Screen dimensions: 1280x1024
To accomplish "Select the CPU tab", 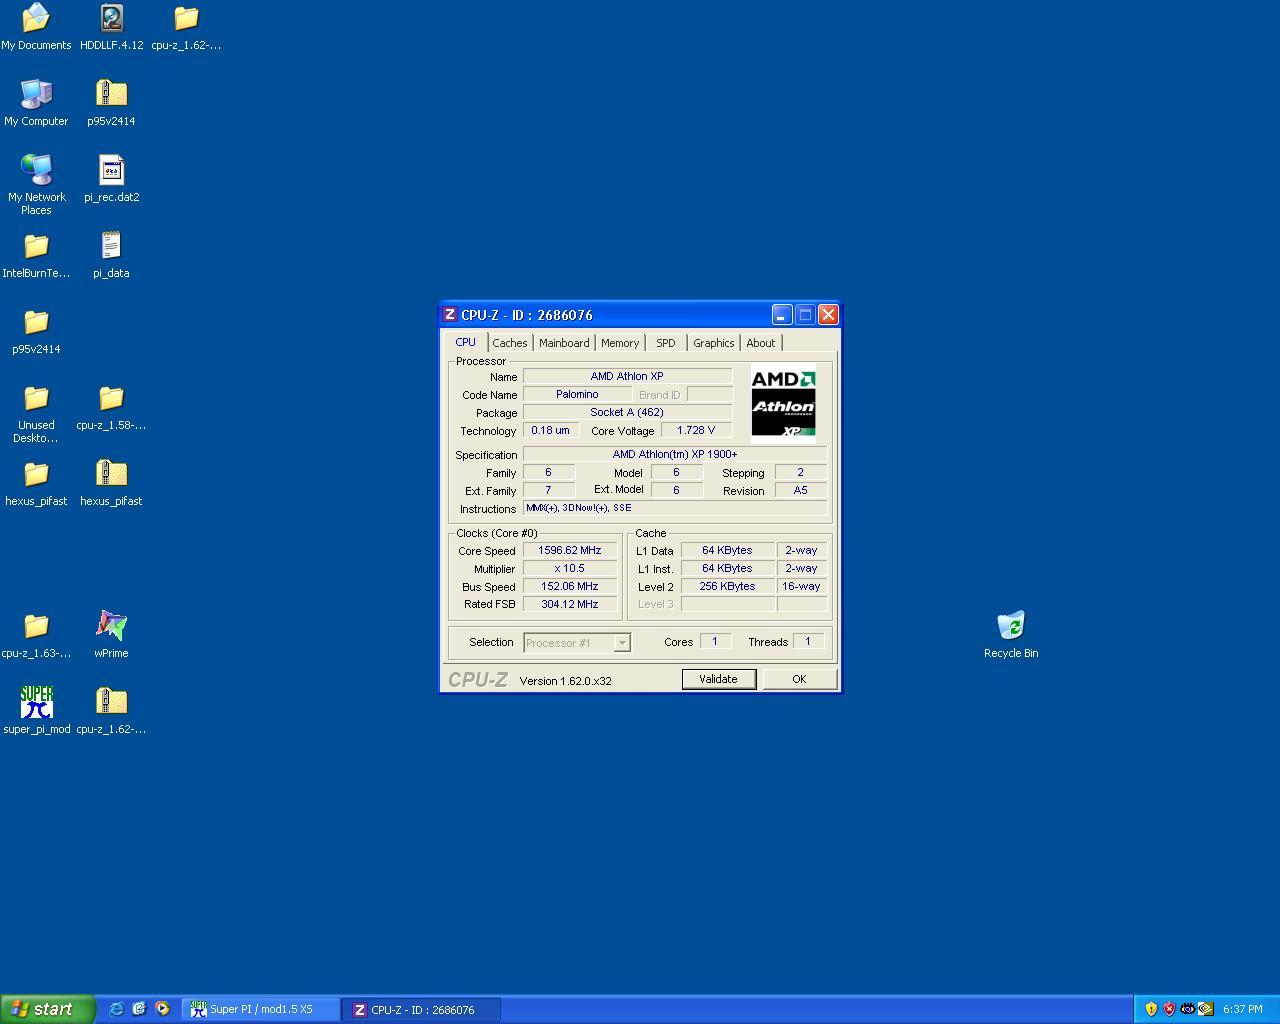I will pyautogui.click(x=466, y=342).
